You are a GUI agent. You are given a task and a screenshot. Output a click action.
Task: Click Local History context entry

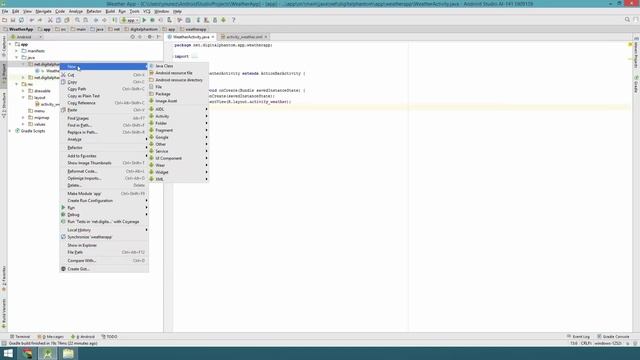tap(104, 230)
